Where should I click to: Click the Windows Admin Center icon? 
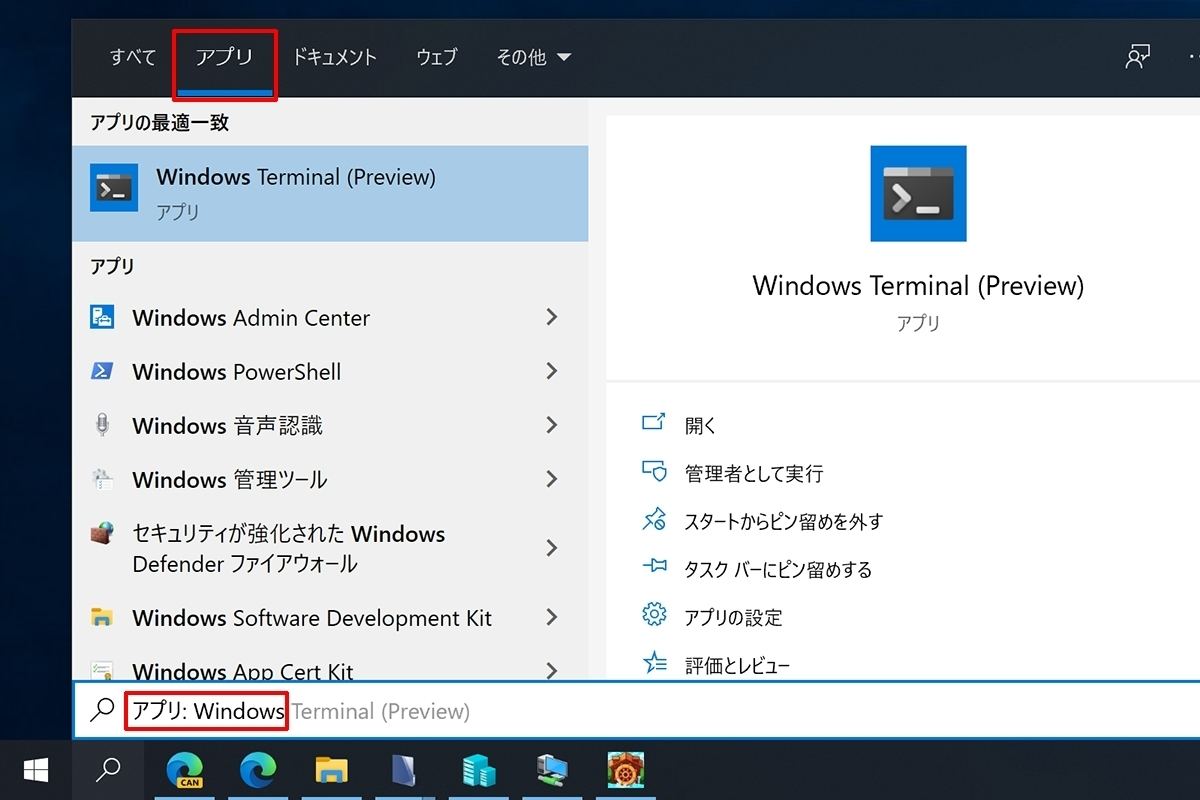(101, 317)
